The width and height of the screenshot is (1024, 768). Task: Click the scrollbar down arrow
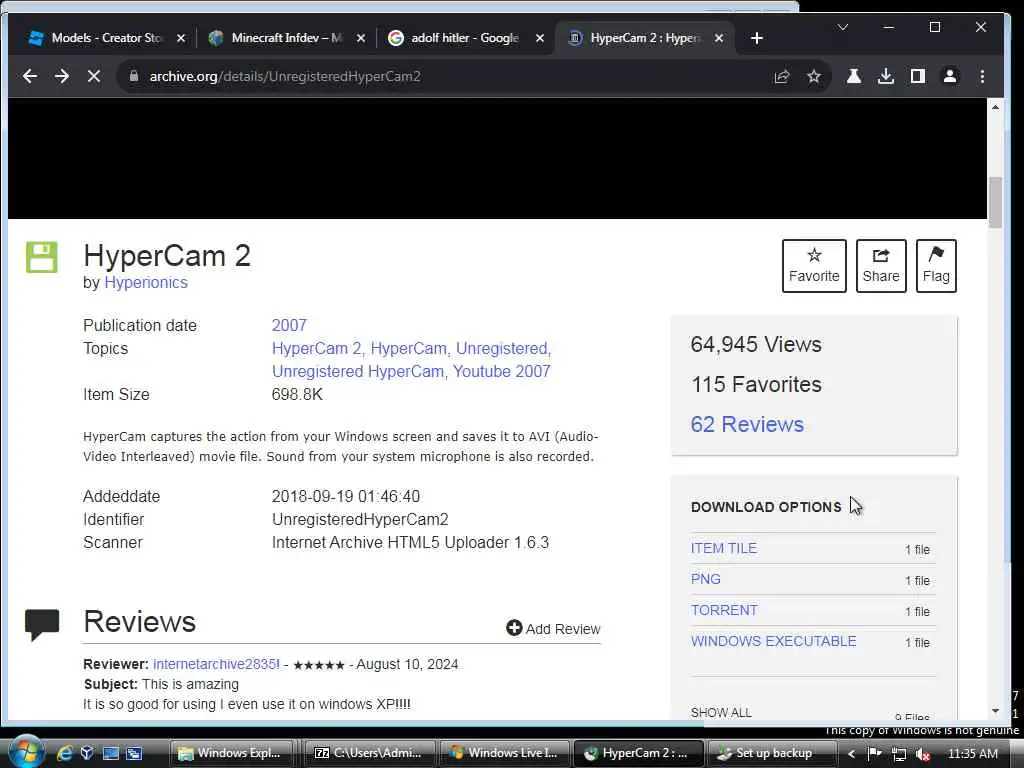pos(995,711)
